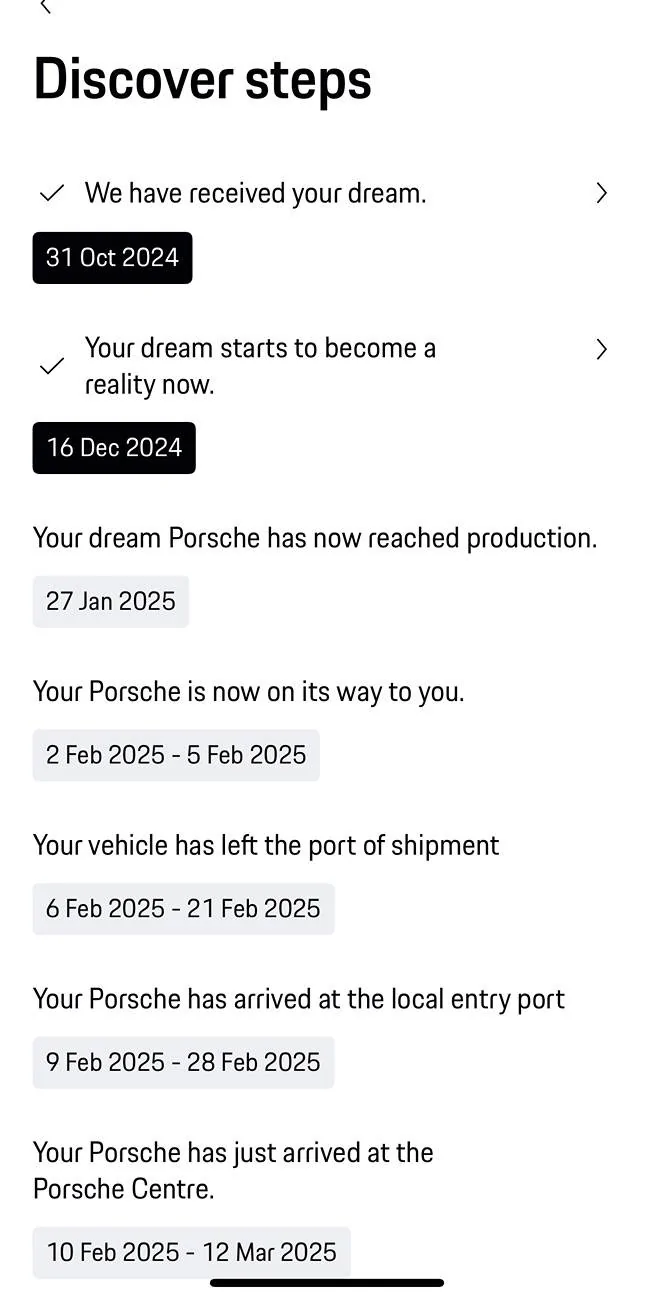Expand the received dream step via its chevron

coord(601,193)
